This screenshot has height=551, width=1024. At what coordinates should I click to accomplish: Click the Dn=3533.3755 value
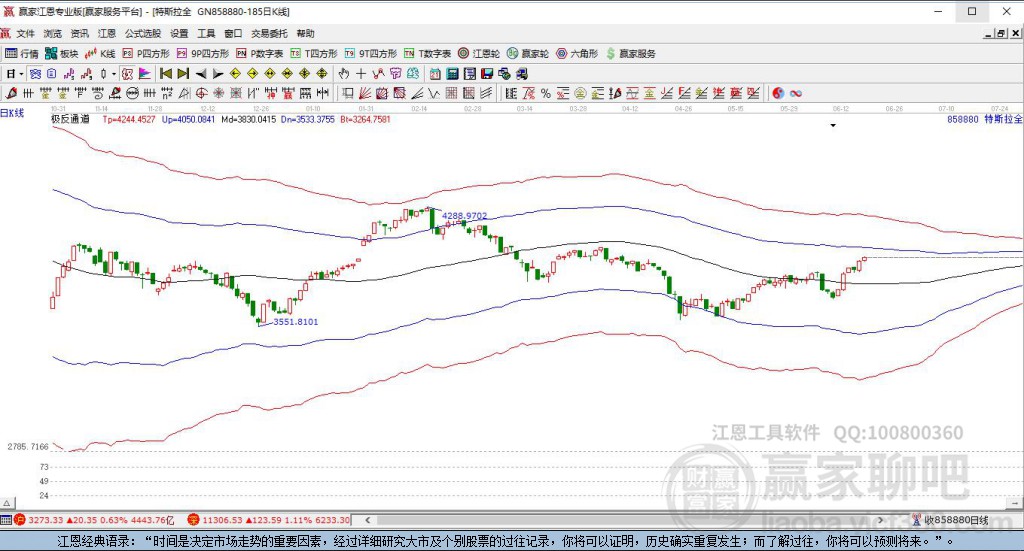pyautogui.click(x=308, y=119)
